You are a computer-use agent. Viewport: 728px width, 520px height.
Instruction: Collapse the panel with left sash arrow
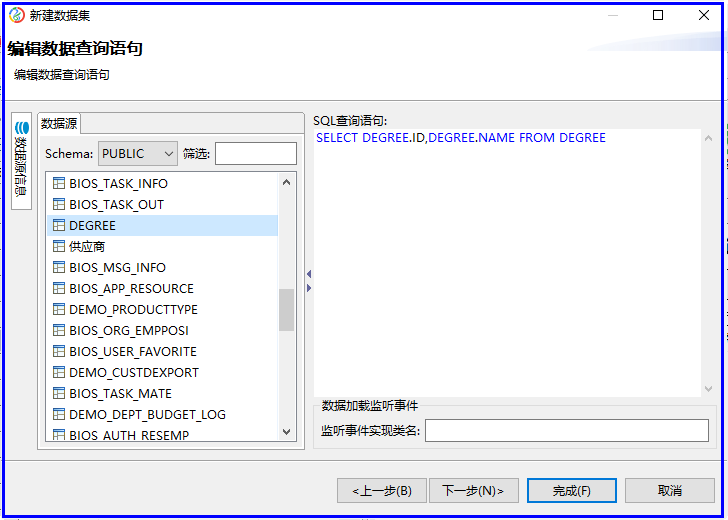point(309,274)
